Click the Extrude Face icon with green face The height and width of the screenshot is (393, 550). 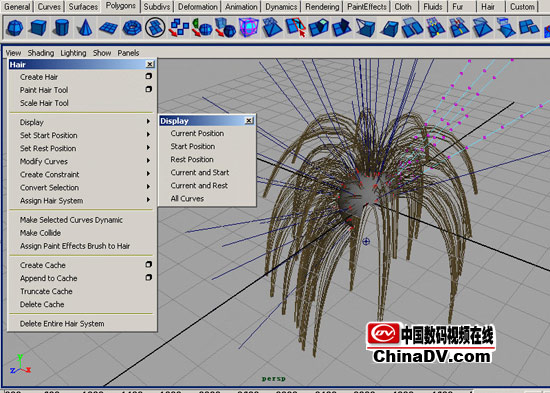click(318, 28)
